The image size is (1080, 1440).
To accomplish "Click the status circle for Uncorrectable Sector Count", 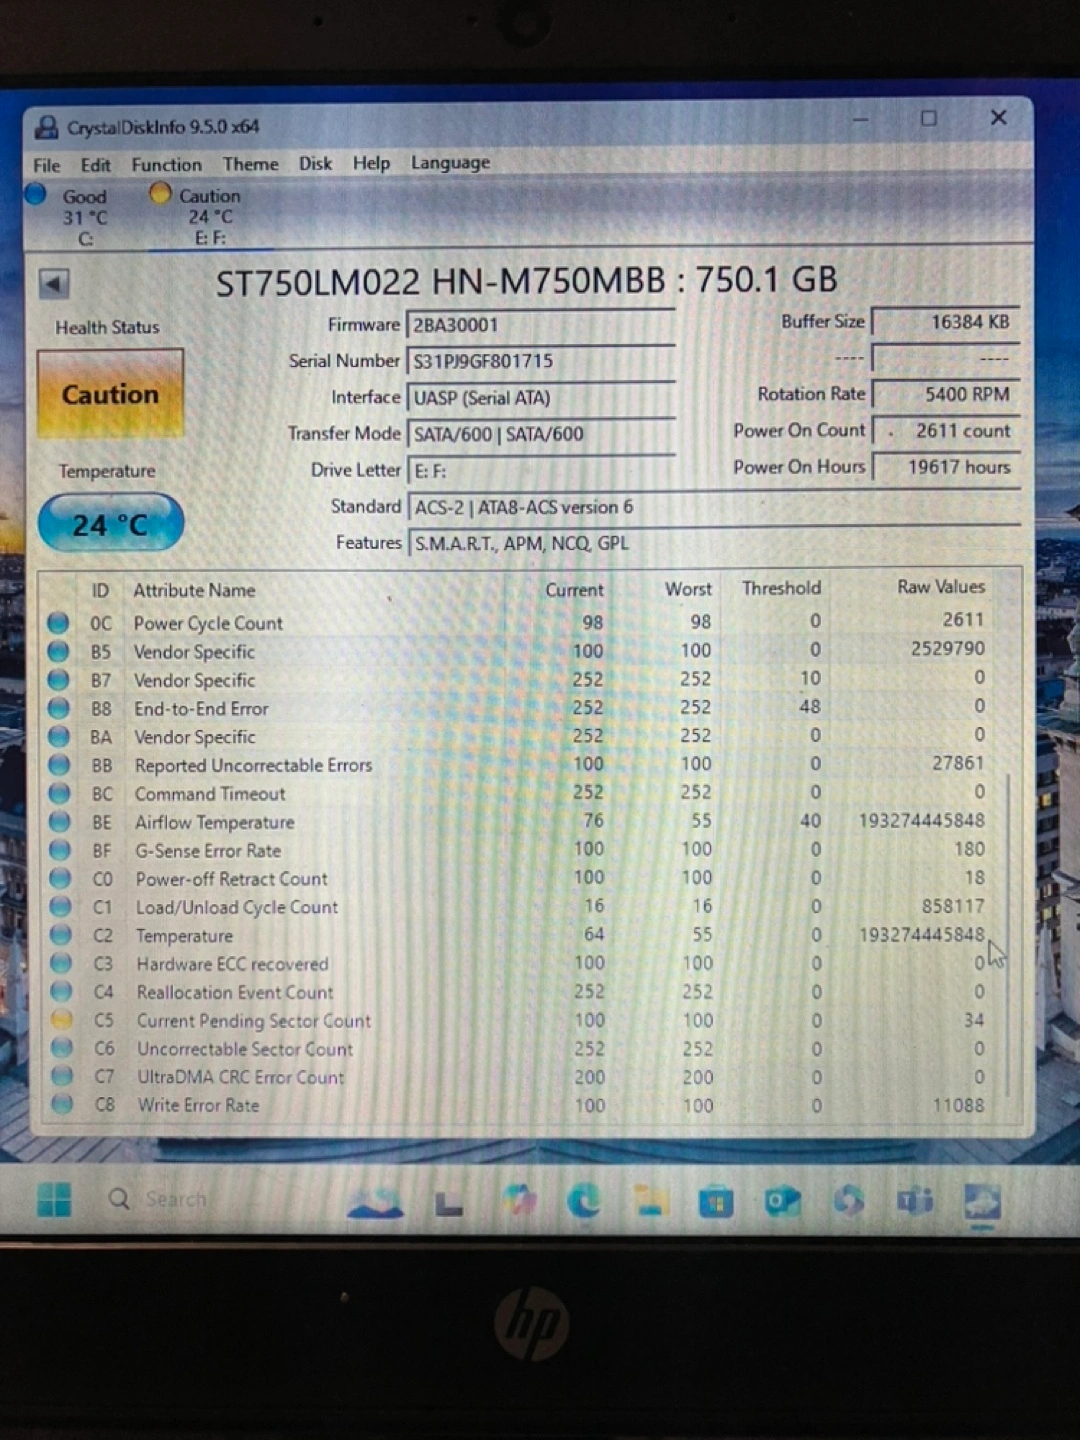I will pyautogui.click(x=62, y=1048).
